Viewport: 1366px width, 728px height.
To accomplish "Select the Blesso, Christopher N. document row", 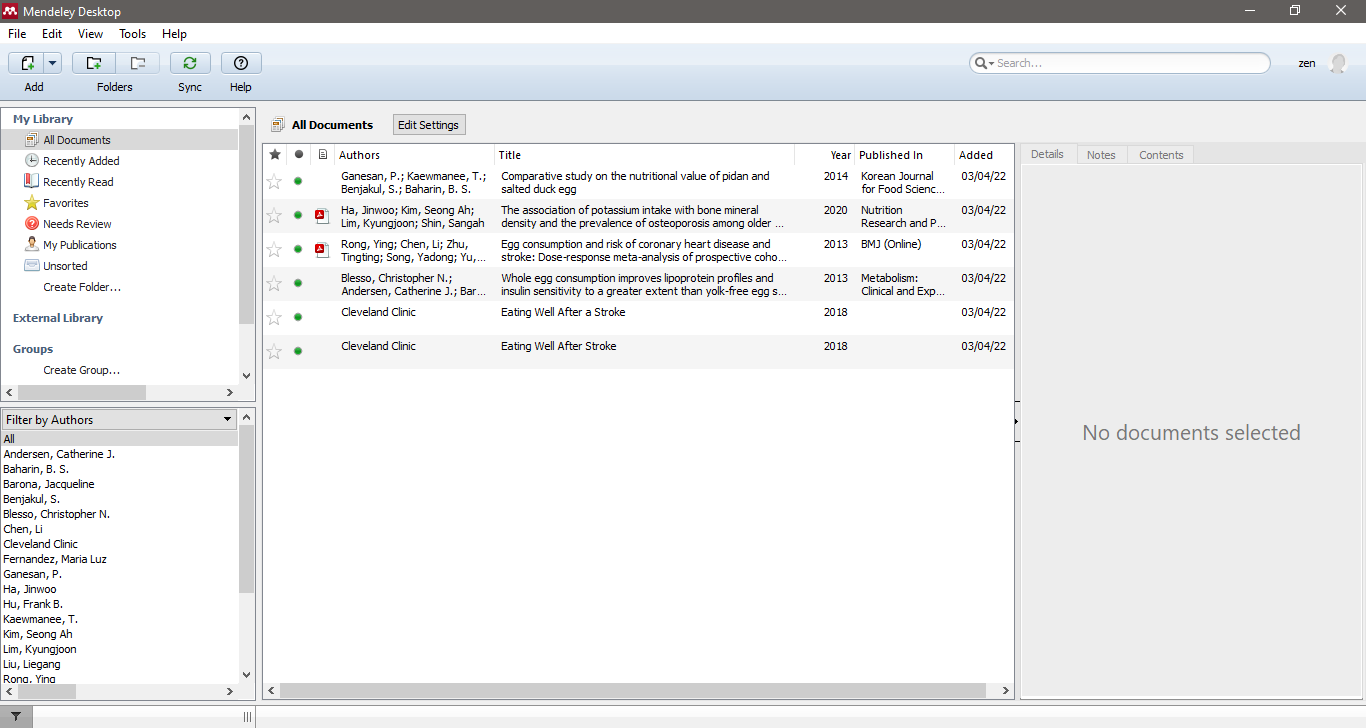I will point(638,284).
